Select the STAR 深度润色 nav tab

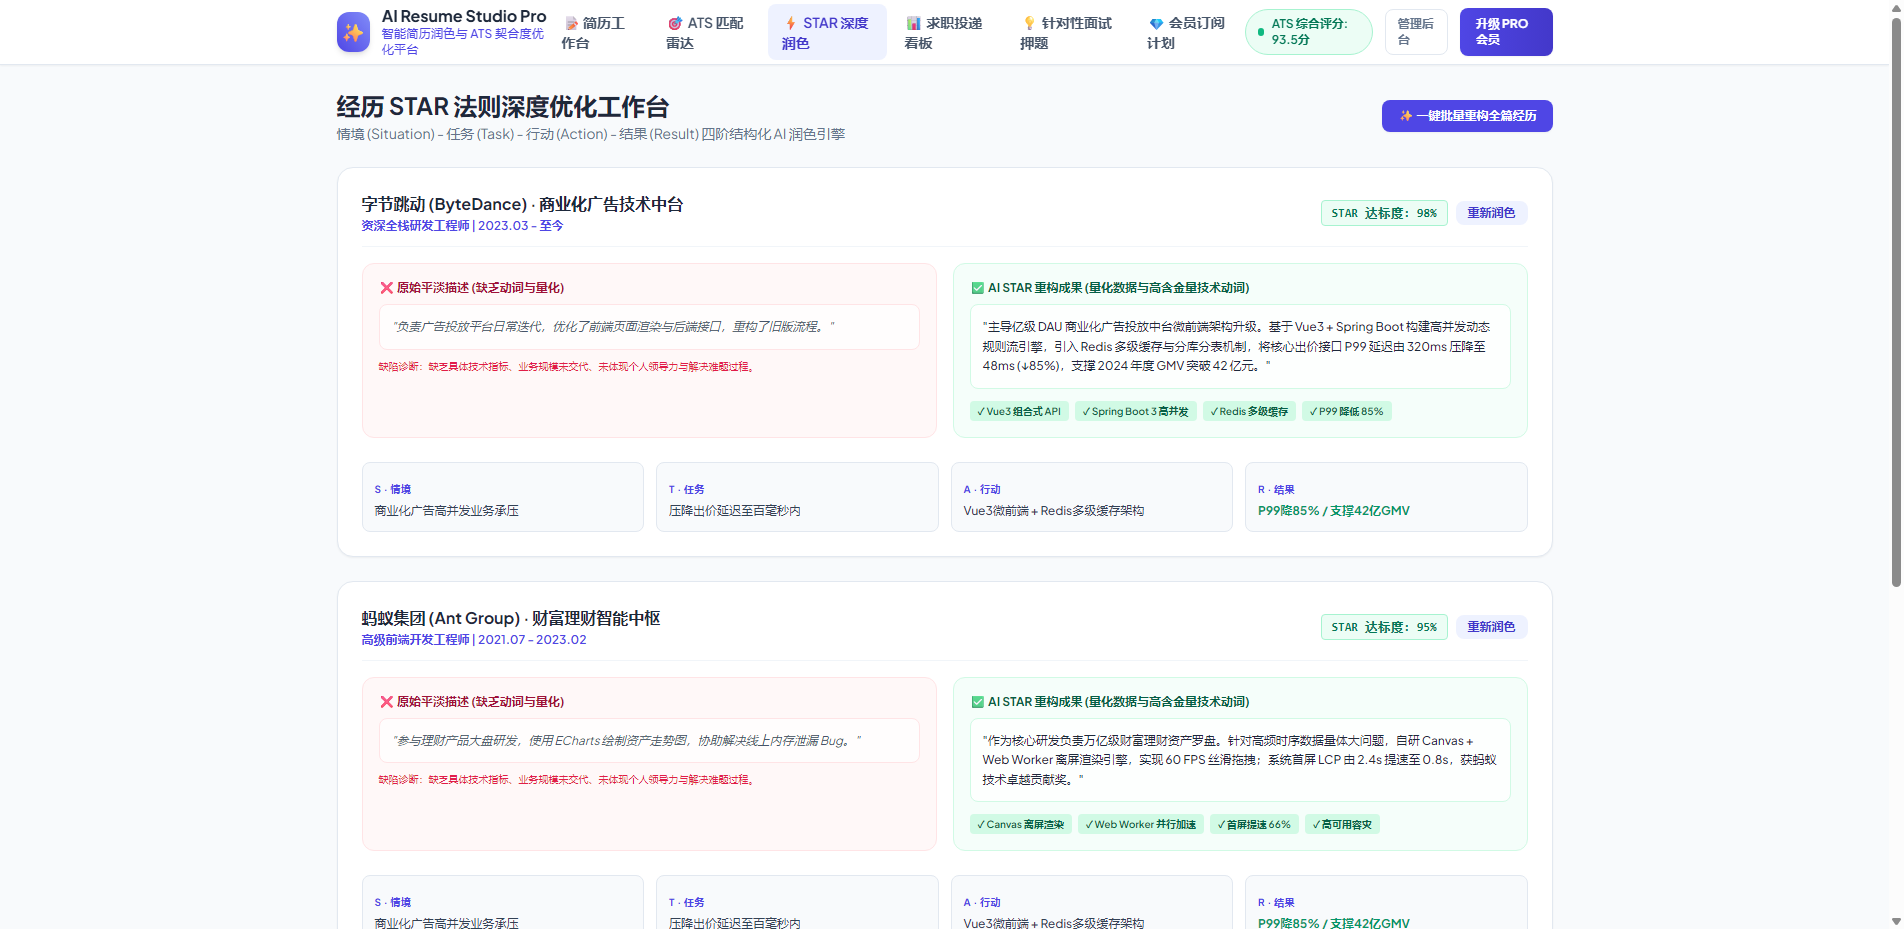[x=827, y=32]
